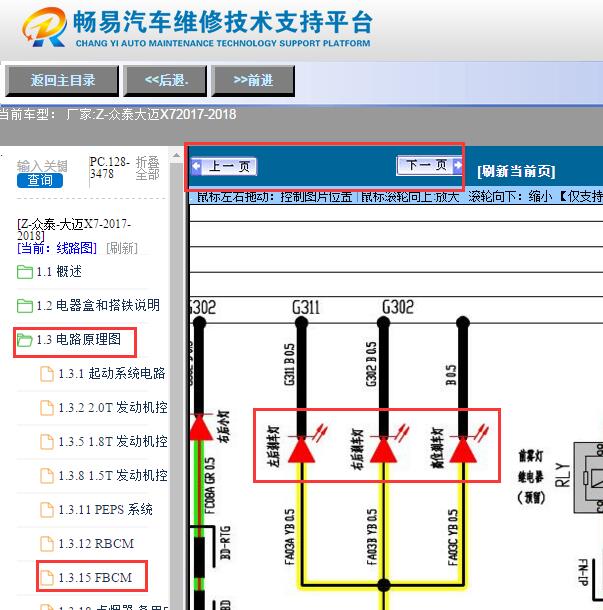The height and width of the screenshot is (610, 603).
Task: Click the FA03A YB 0.5 wire label
Action: pyautogui.click(x=290, y=537)
